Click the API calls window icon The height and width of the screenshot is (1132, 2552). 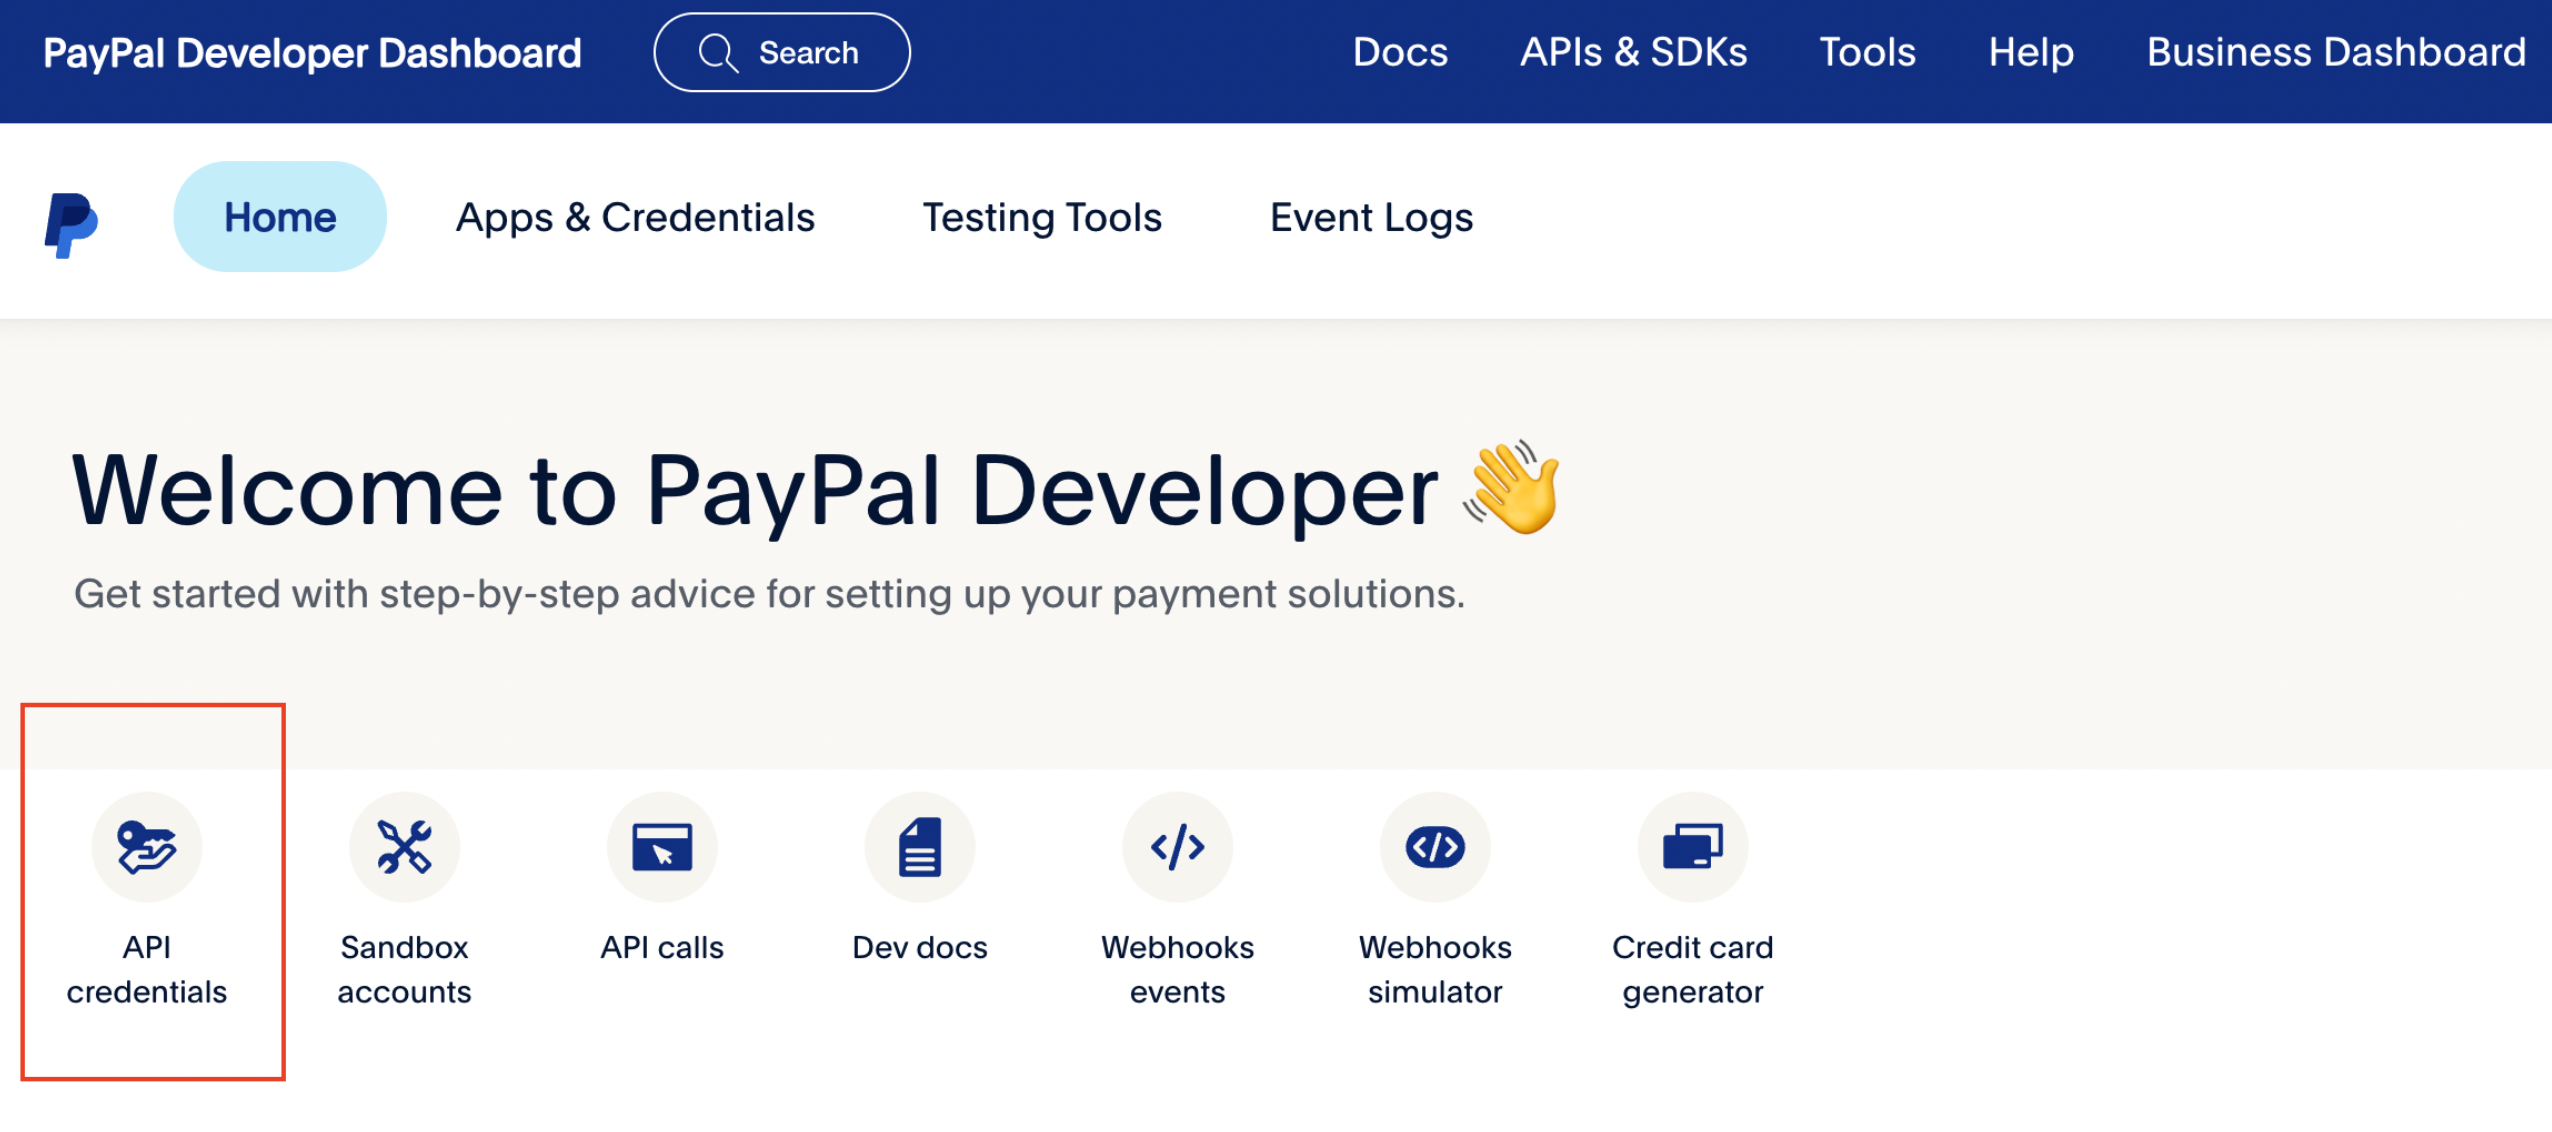coord(662,847)
